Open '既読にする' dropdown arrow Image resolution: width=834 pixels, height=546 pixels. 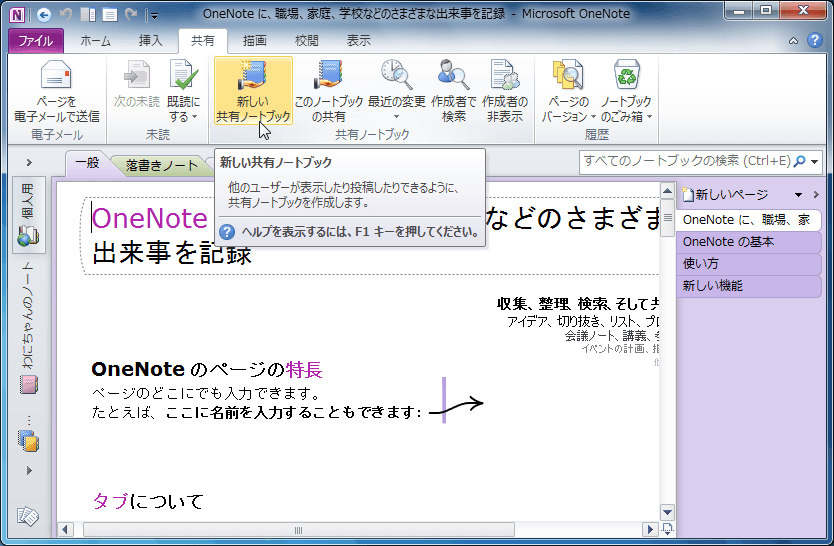tap(195, 116)
